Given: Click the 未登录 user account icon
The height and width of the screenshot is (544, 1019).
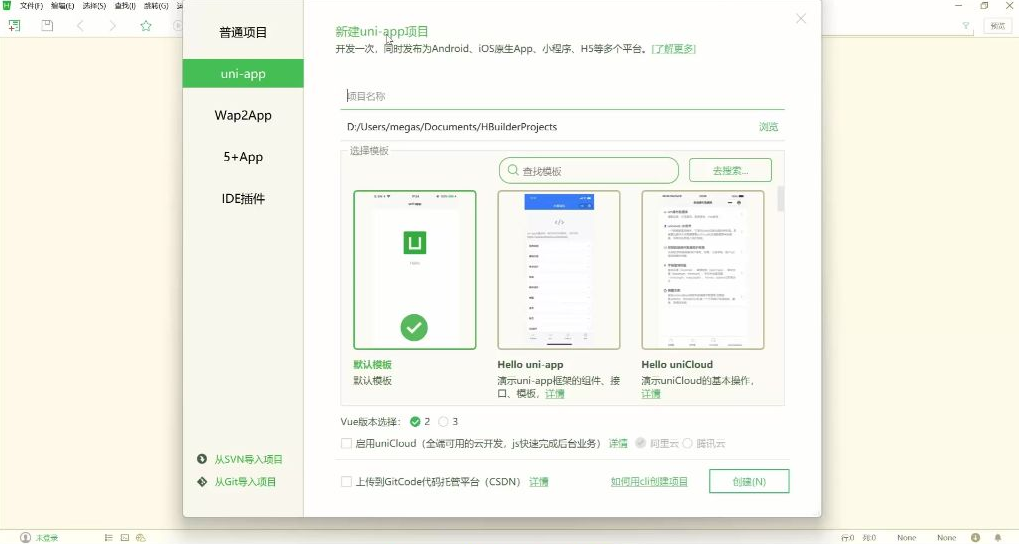Looking at the screenshot, I should point(25,538).
